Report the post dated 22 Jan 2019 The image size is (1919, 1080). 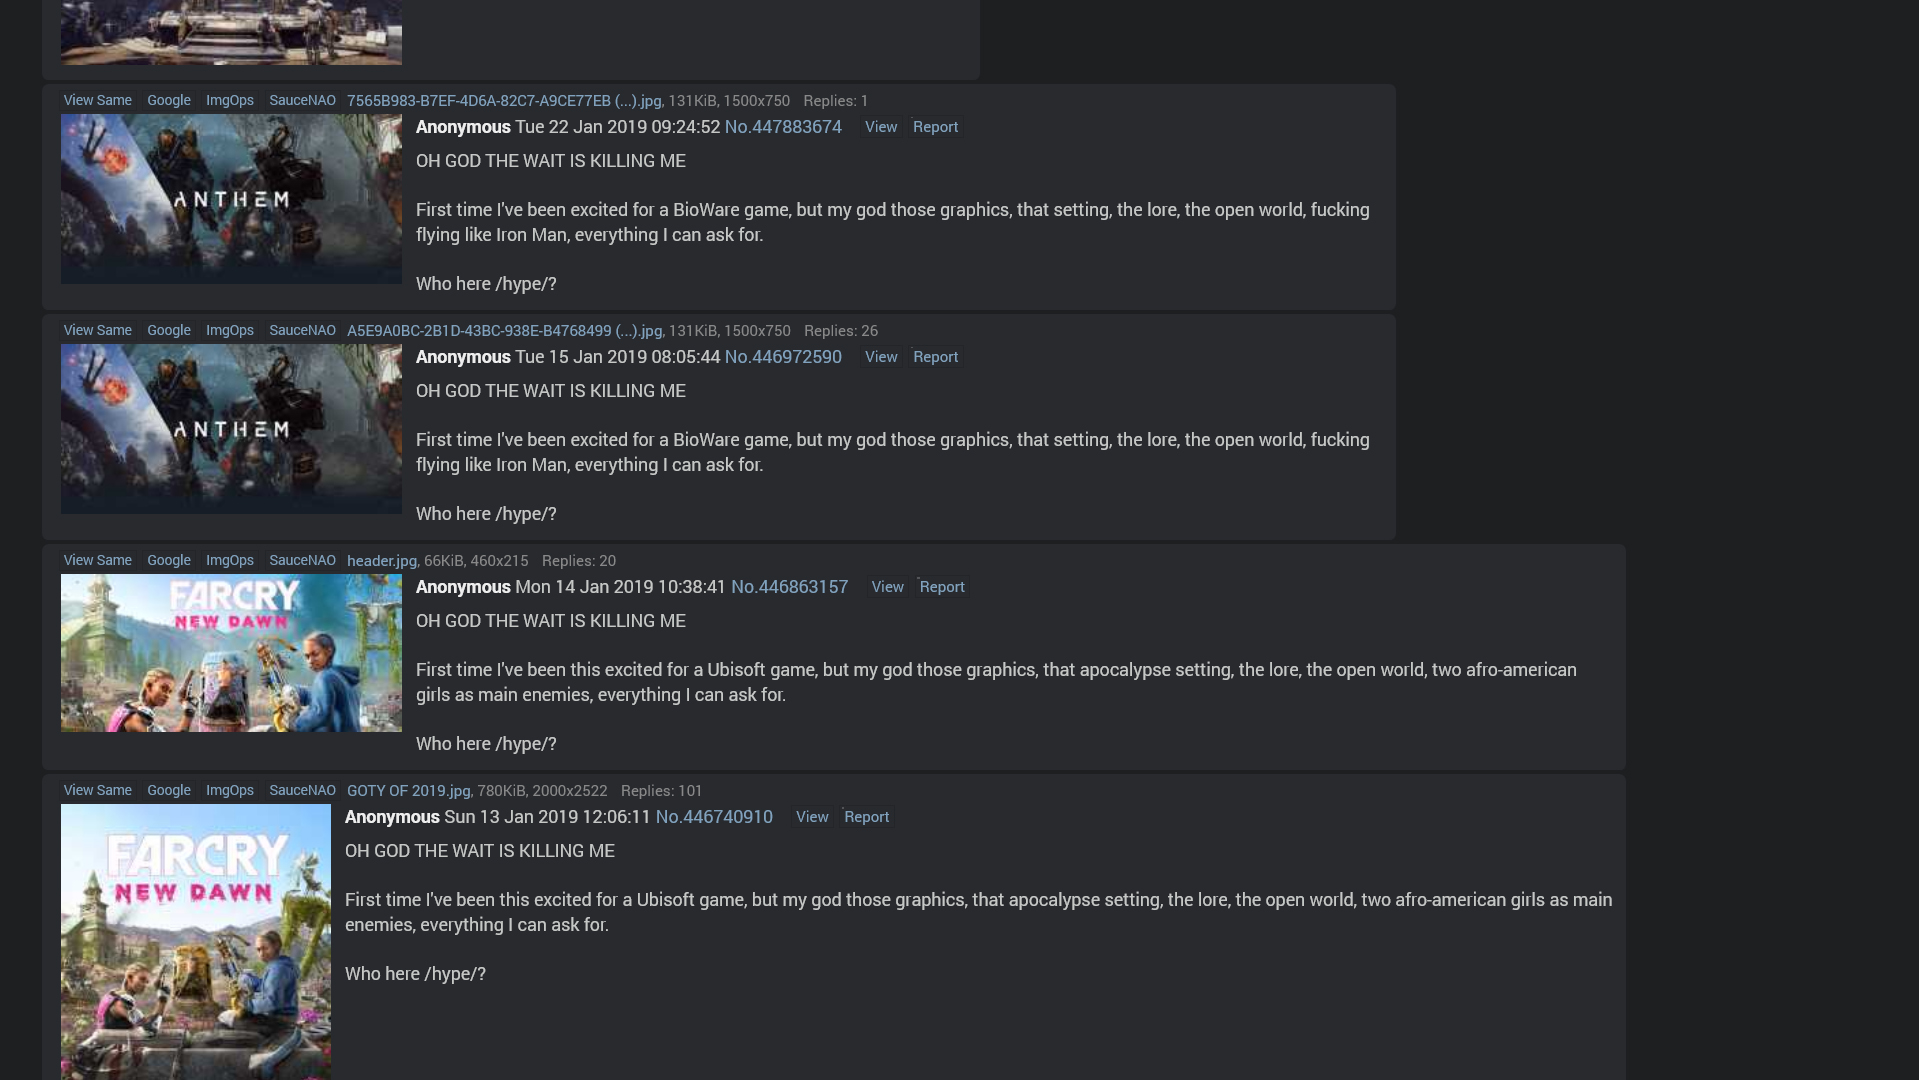click(935, 127)
